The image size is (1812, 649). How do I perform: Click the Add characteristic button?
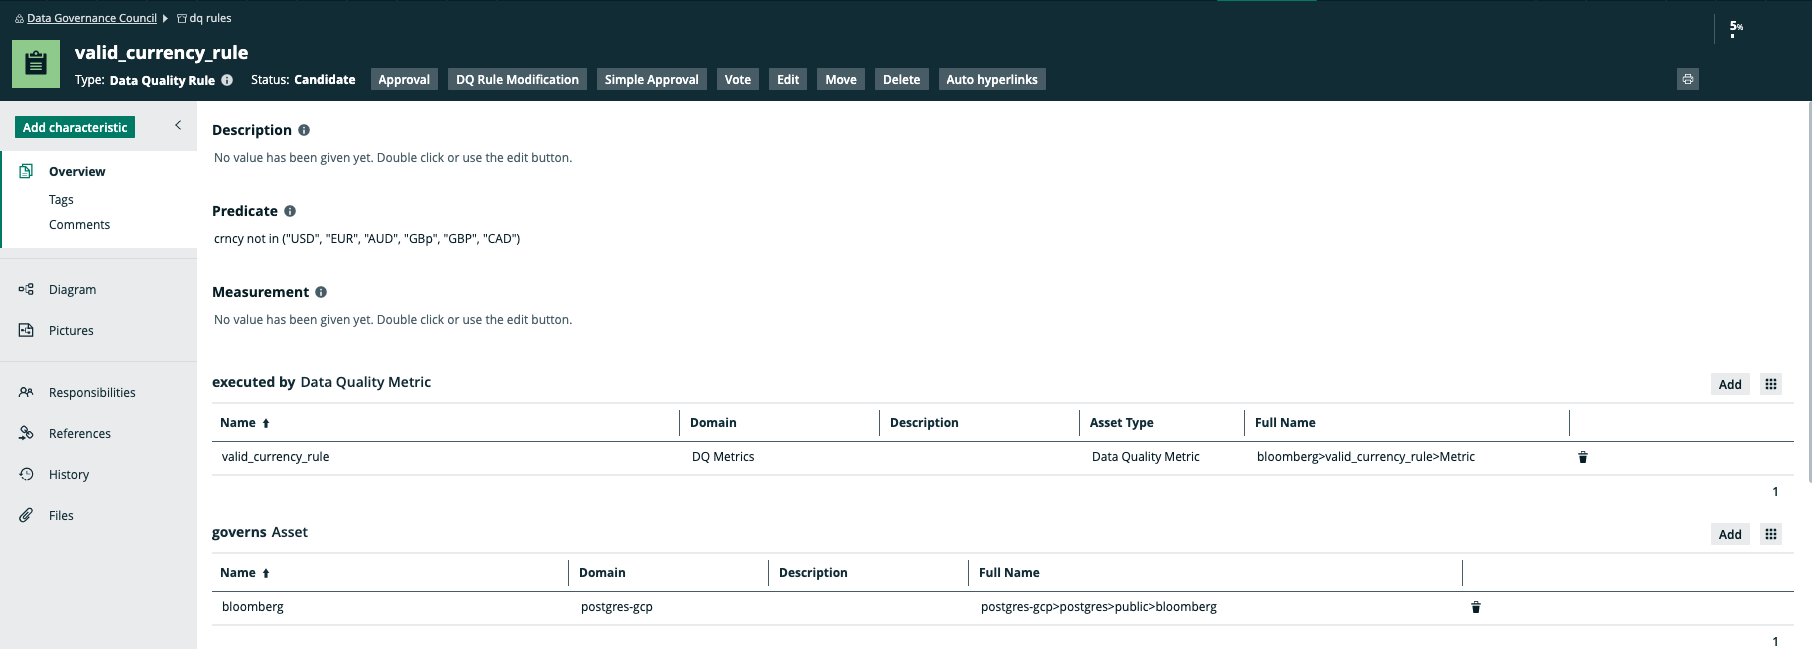click(75, 127)
